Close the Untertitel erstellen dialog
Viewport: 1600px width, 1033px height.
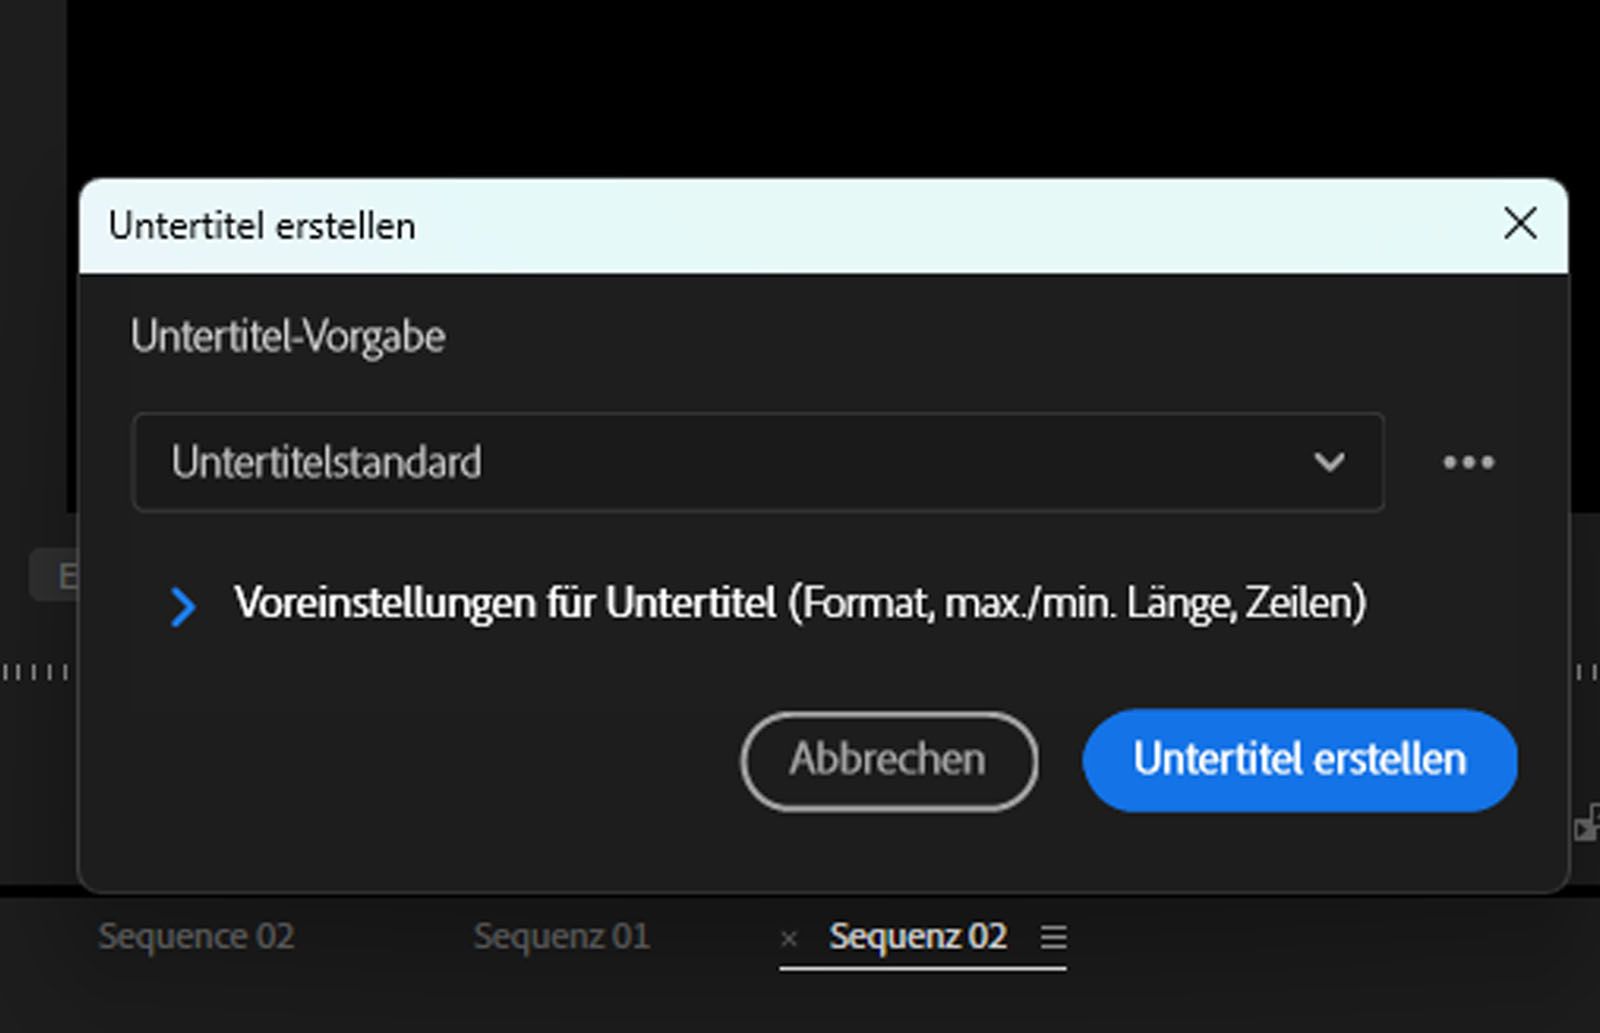pyautogui.click(x=1521, y=224)
